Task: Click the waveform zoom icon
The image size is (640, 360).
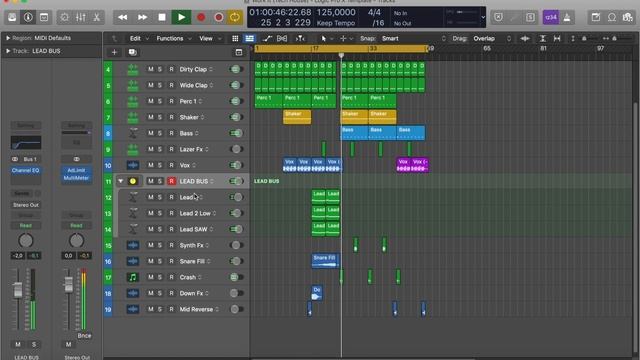Action: 525,38
